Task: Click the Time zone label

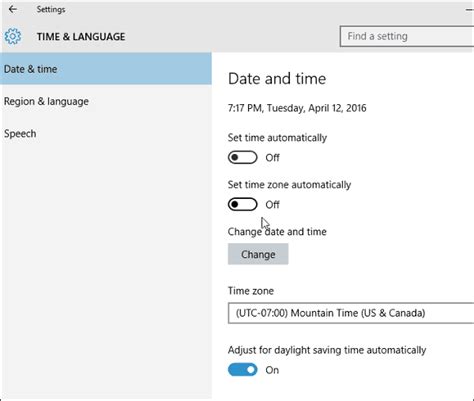Action: 251,291
